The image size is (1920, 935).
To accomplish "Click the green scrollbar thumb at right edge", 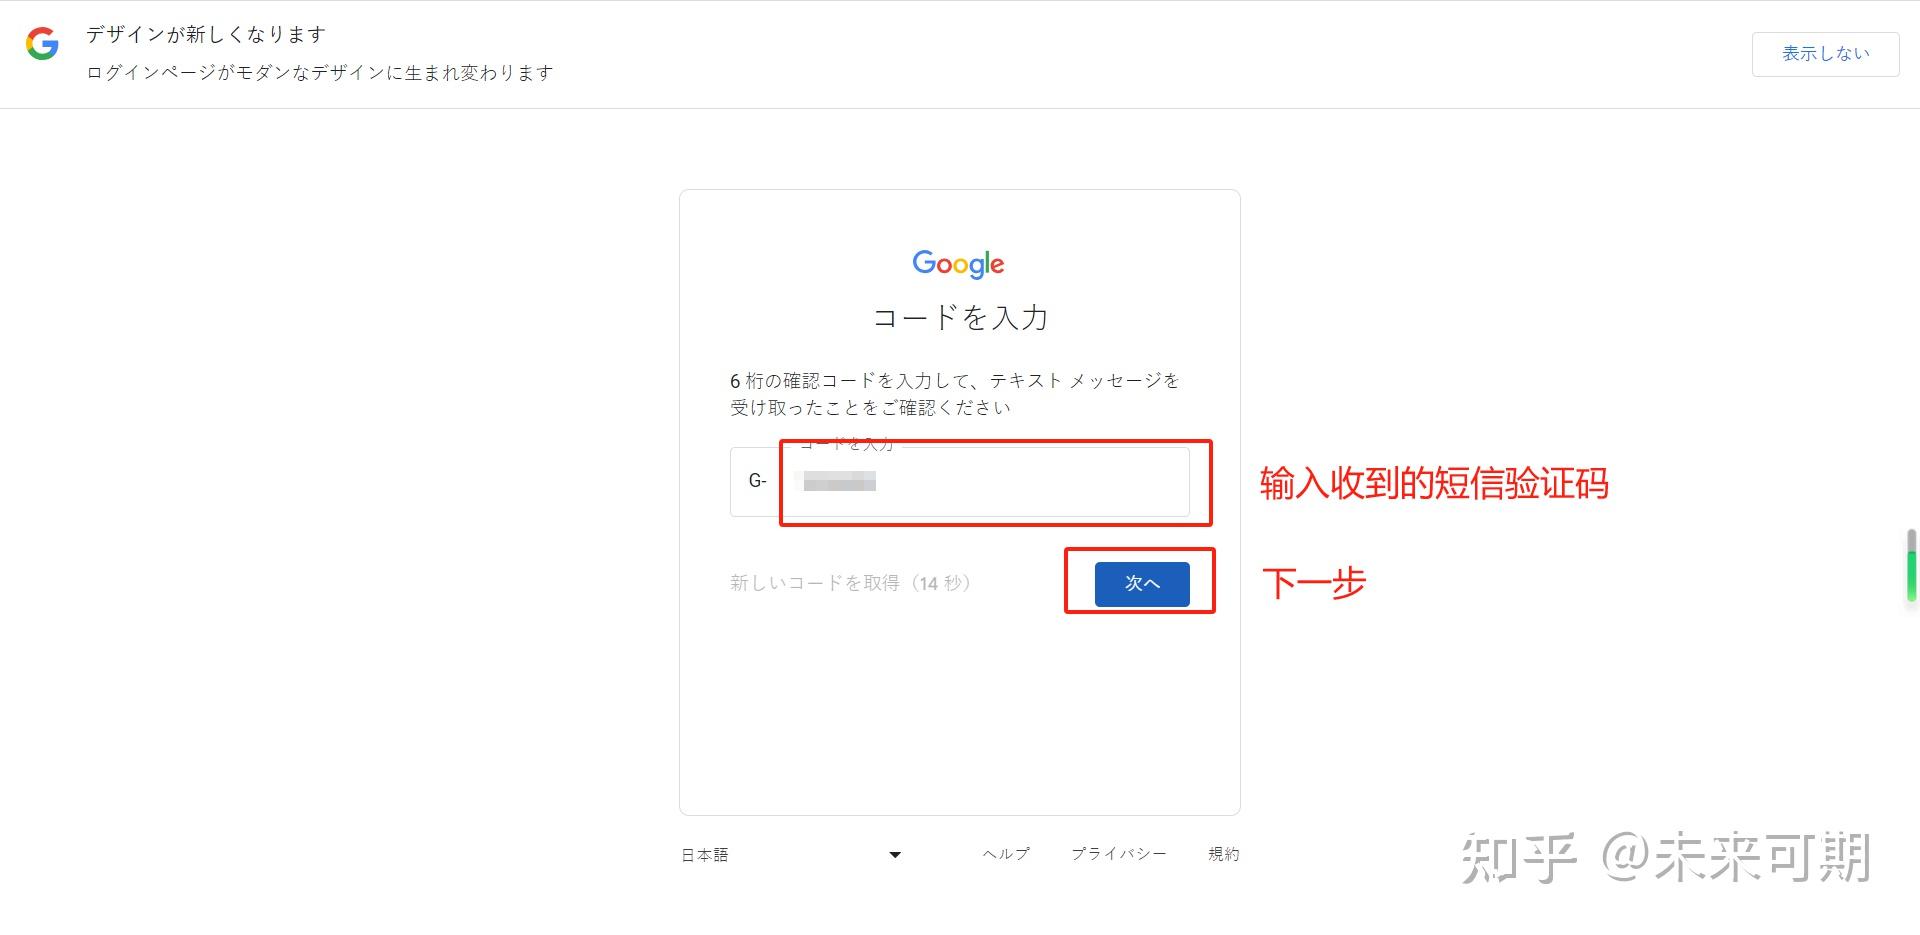I will [1912, 567].
